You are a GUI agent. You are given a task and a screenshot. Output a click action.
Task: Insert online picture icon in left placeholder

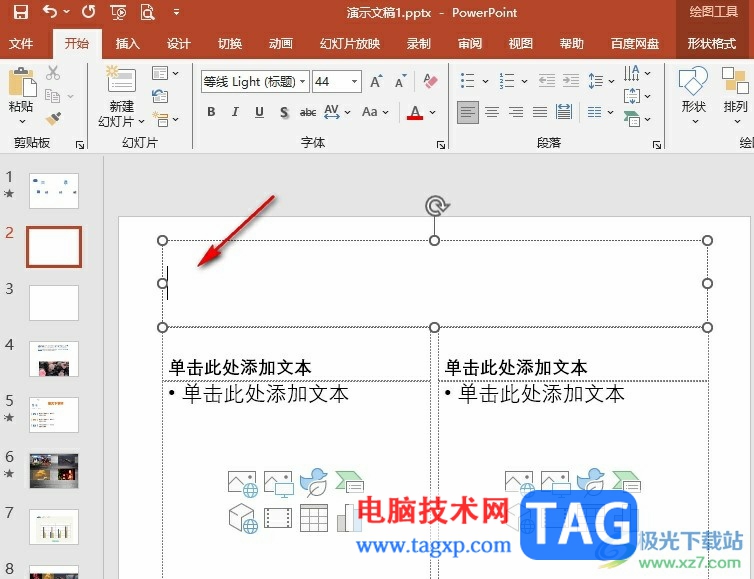pyautogui.click(x=242, y=483)
